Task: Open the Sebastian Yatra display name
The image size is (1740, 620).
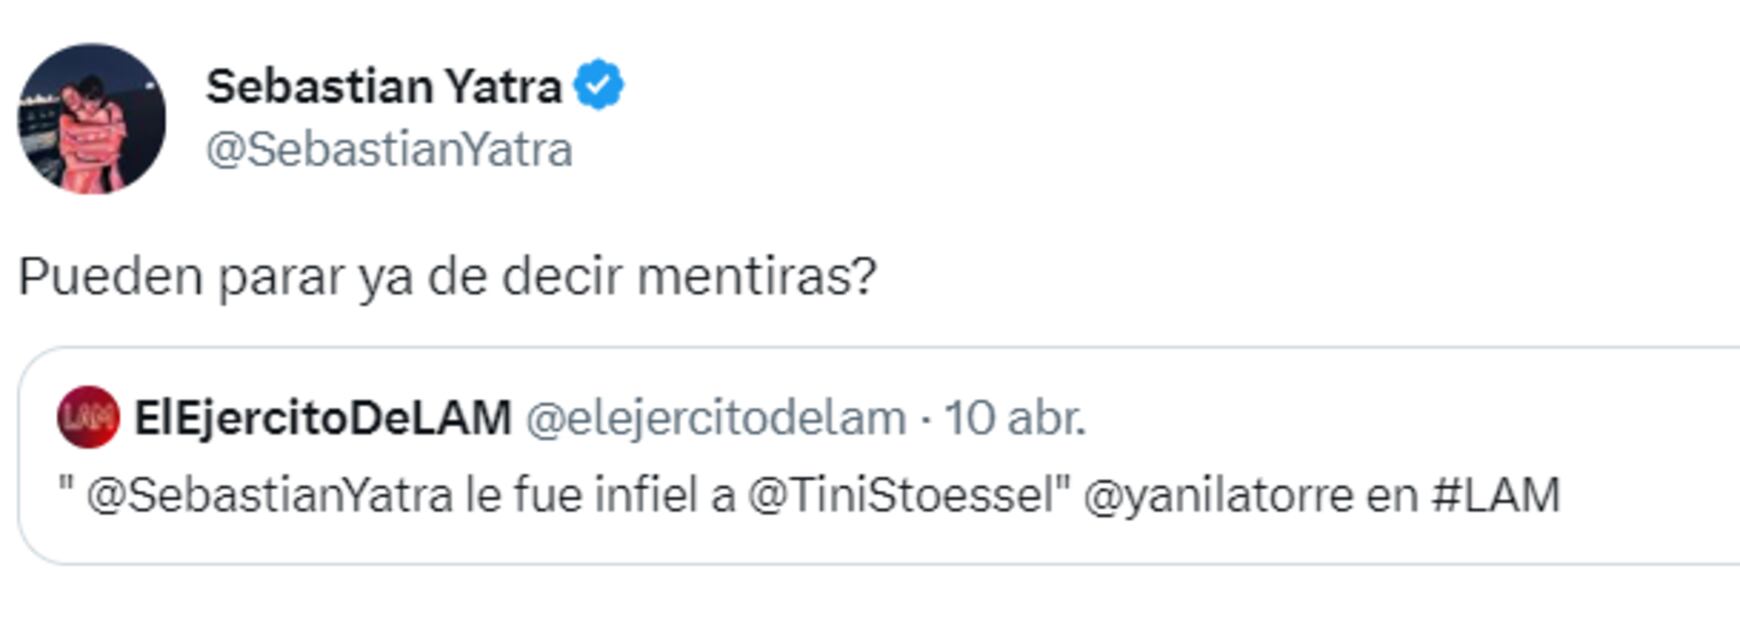Action: [383, 86]
